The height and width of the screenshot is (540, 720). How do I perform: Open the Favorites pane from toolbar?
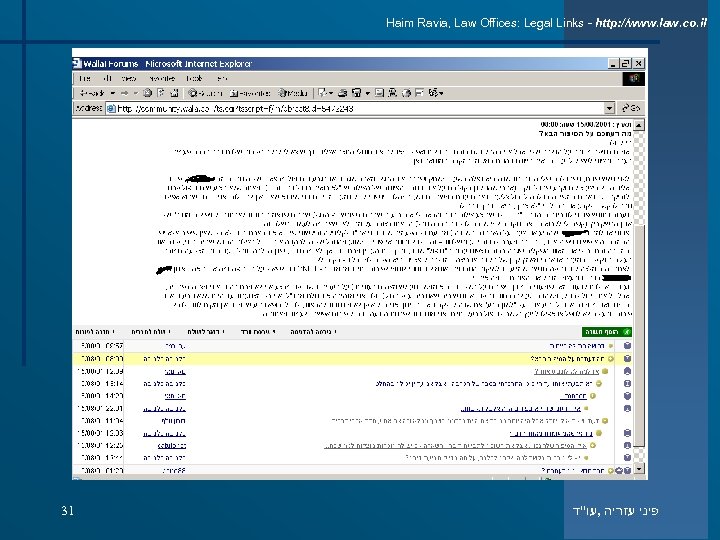[250, 93]
